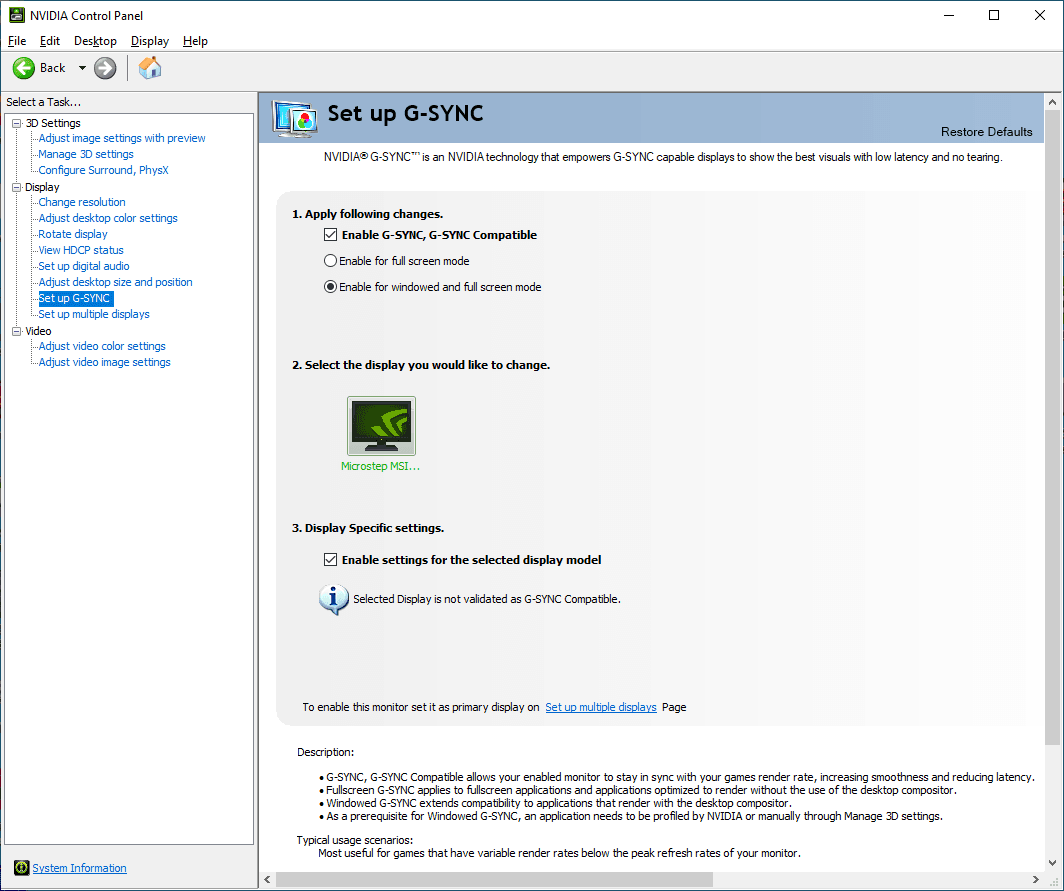The width and height of the screenshot is (1064, 891).
Task: Go to Change resolution
Action: point(81,202)
